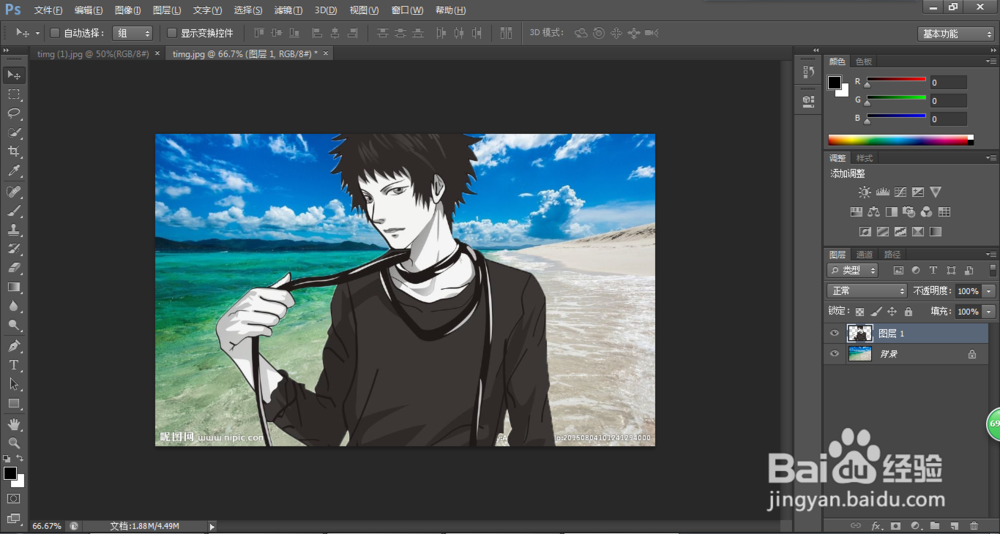The width and height of the screenshot is (1000, 534).
Task: Add an Exposure adjustment
Action: click(918, 192)
